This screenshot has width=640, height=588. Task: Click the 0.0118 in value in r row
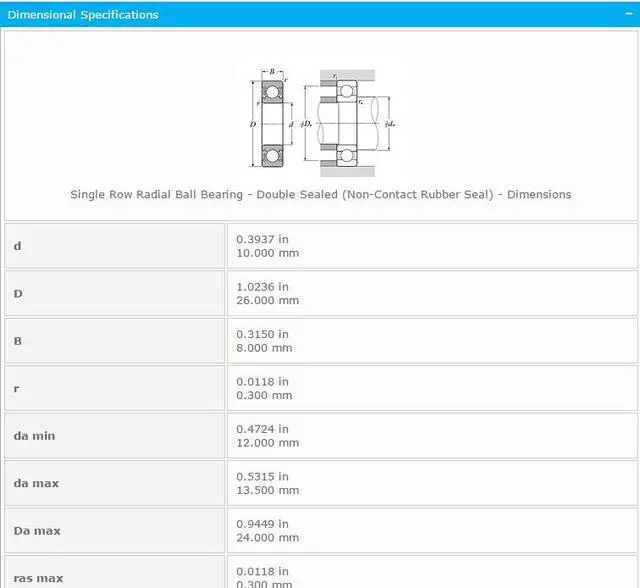pyautogui.click(x=262, y=381)
